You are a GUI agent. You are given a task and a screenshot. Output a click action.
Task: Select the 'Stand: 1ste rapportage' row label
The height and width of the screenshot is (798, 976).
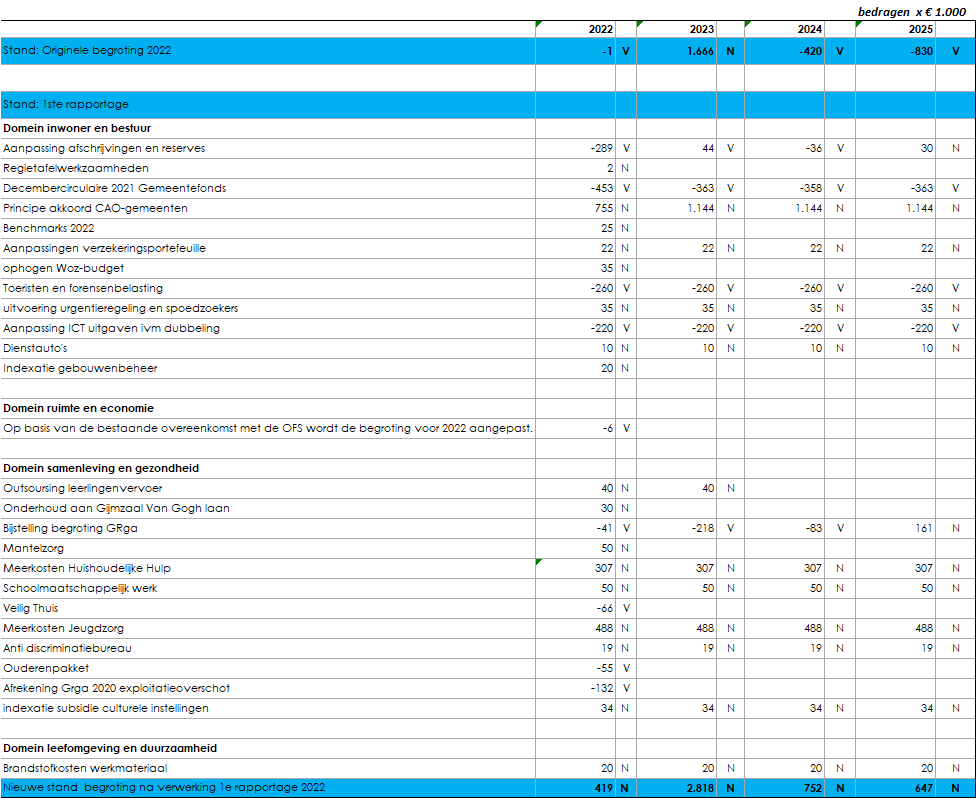(x=65, y=104)
